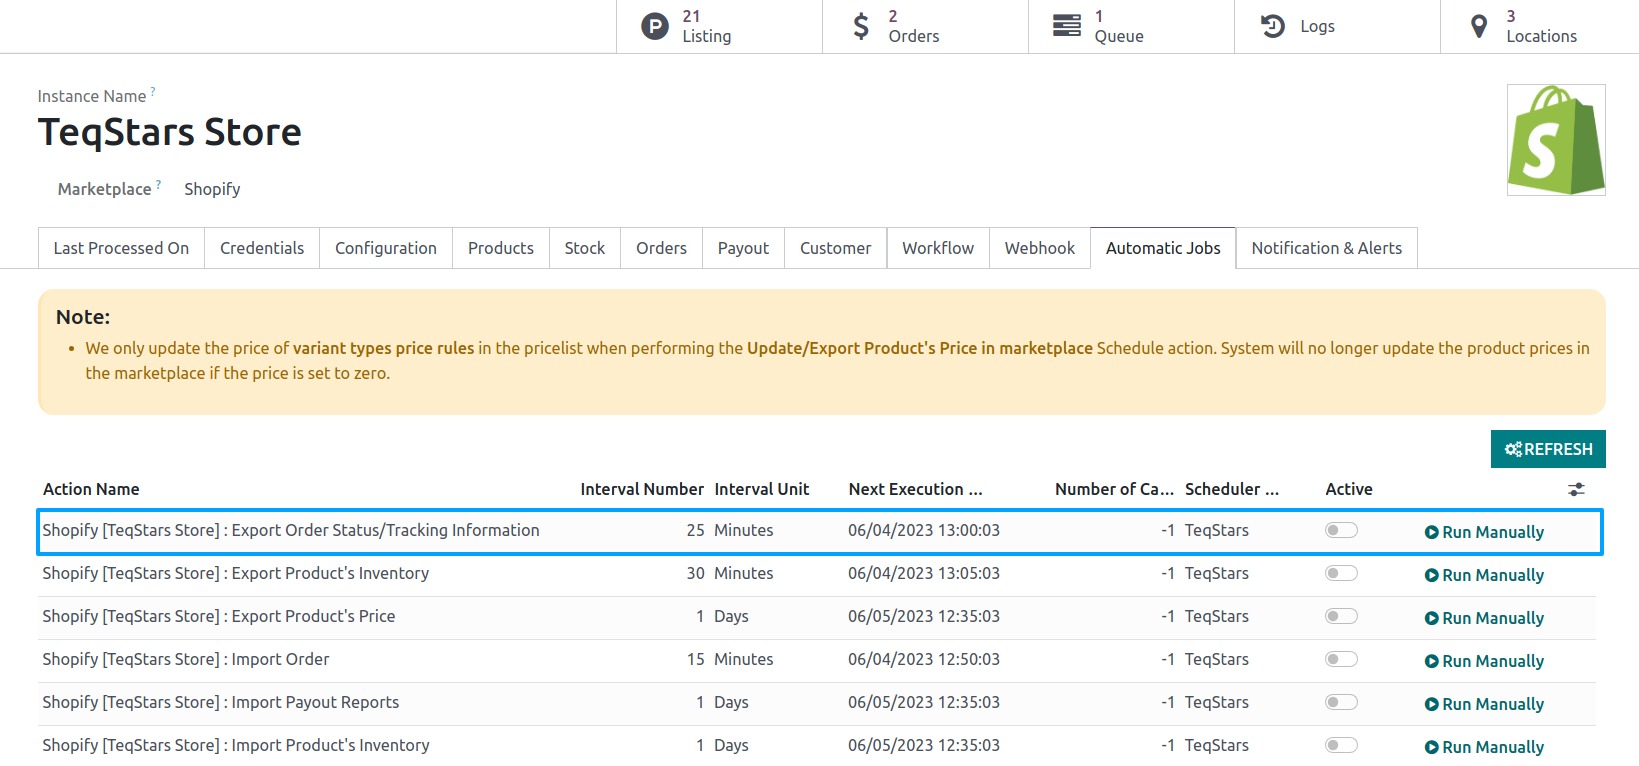Open the Listing stat button icon

coord(655,26)
